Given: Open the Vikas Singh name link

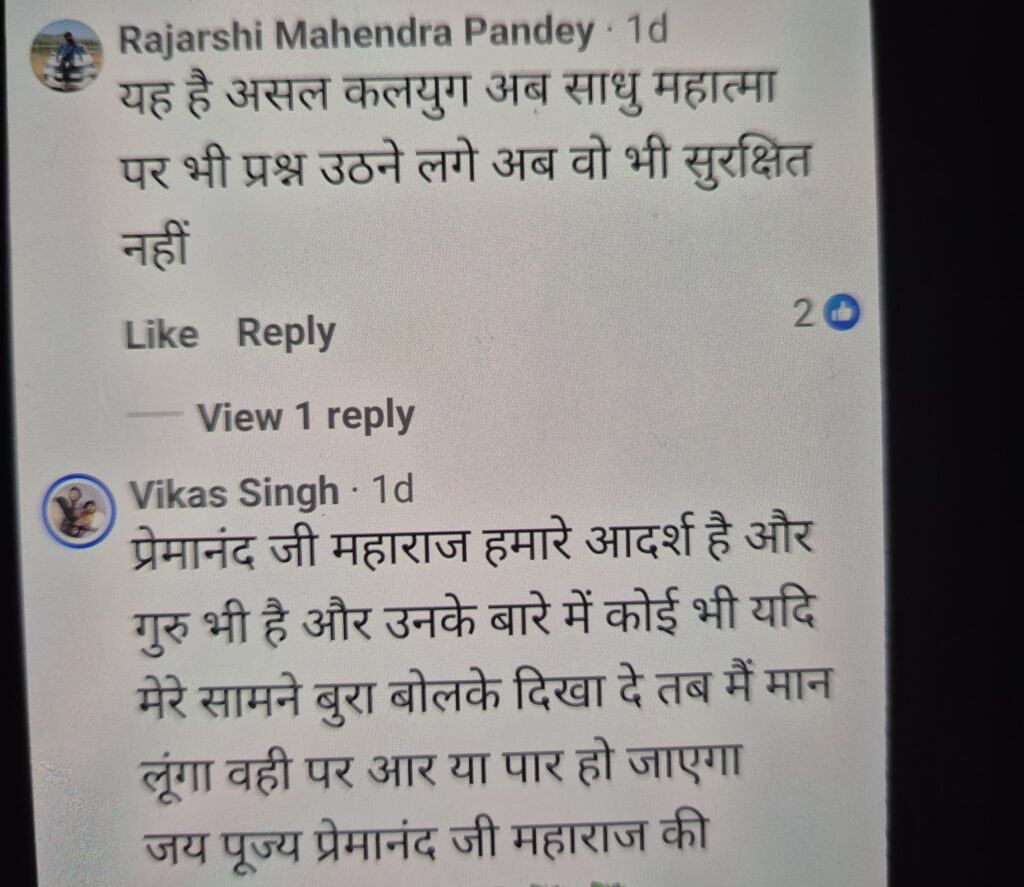Looking at the screenshot, I should (x=234, y=492).
